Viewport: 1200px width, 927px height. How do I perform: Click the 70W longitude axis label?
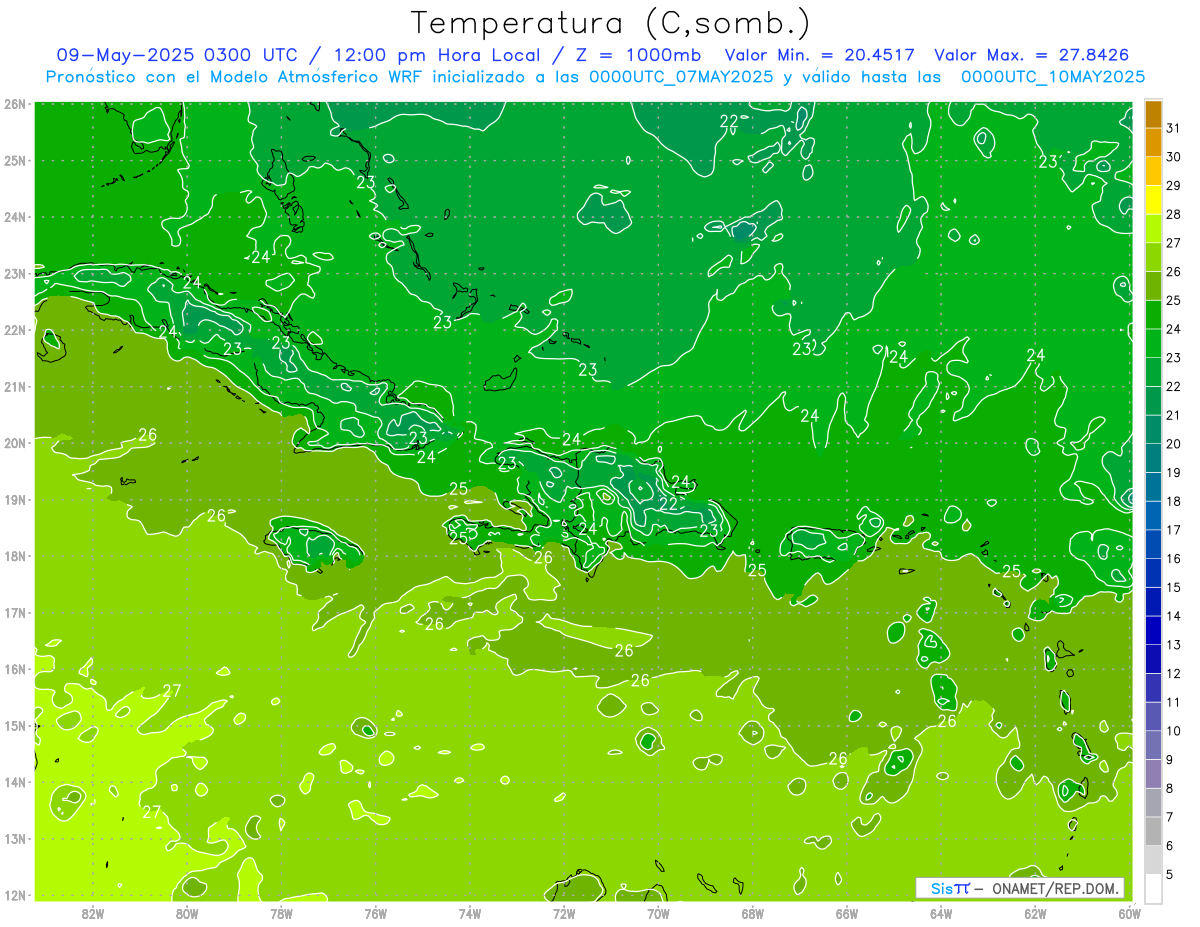[x=658, y=912]
